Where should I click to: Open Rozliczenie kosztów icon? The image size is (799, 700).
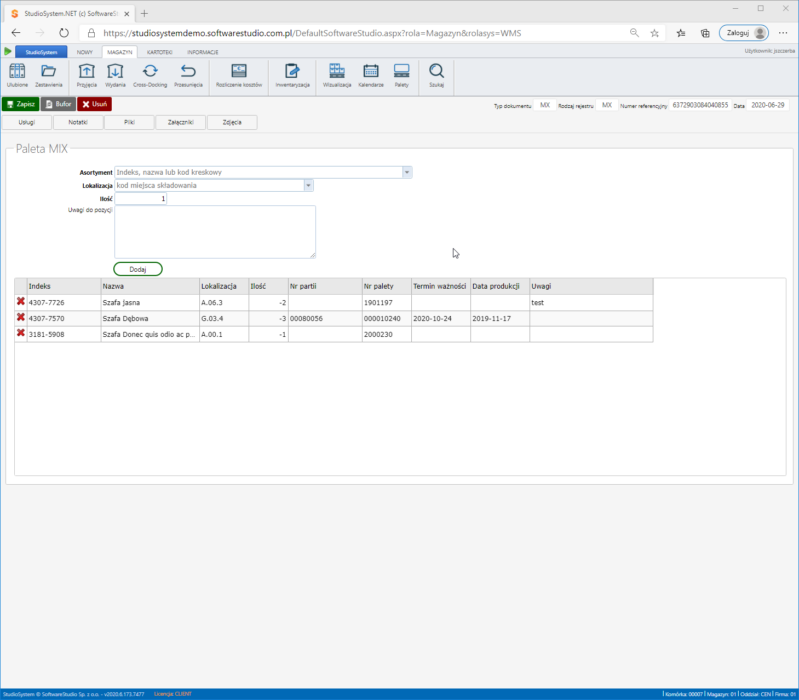click(239, 75)
